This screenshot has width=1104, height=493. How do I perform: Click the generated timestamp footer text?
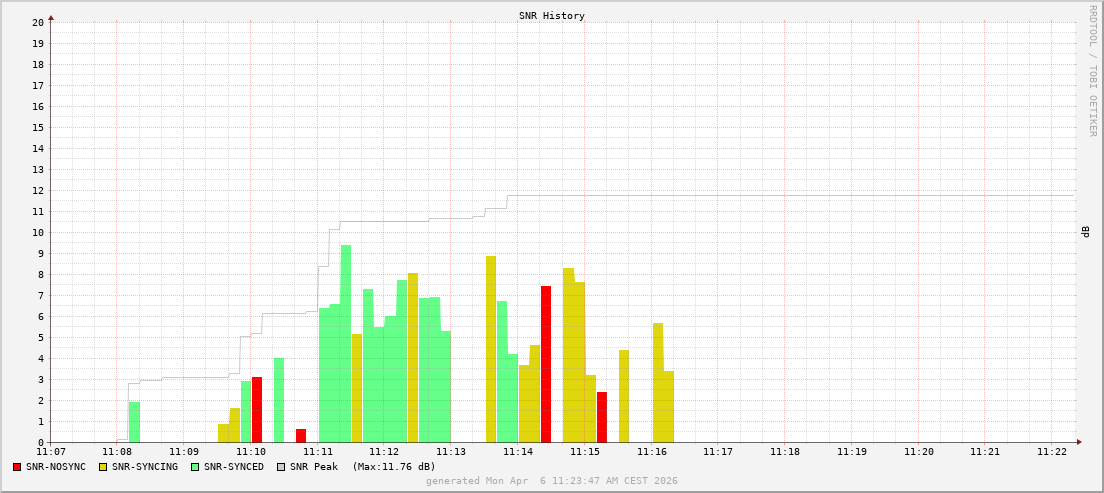point(552,481)
